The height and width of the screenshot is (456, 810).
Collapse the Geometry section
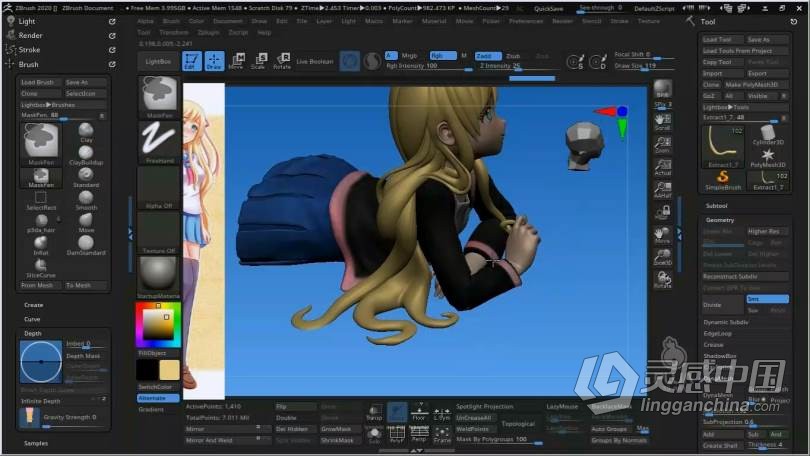[720, 220]
